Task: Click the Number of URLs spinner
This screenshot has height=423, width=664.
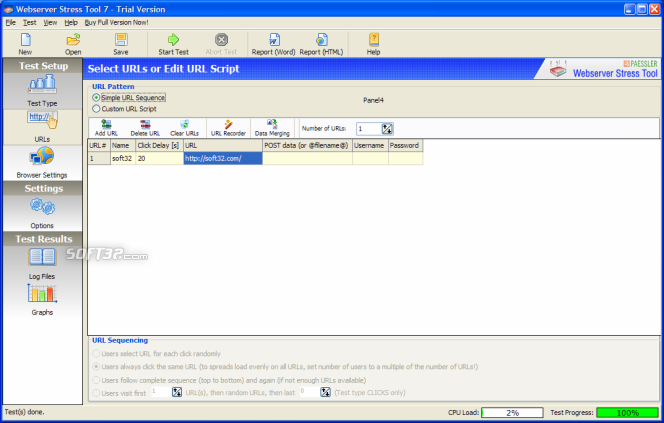Action: [x=387, y=129]
